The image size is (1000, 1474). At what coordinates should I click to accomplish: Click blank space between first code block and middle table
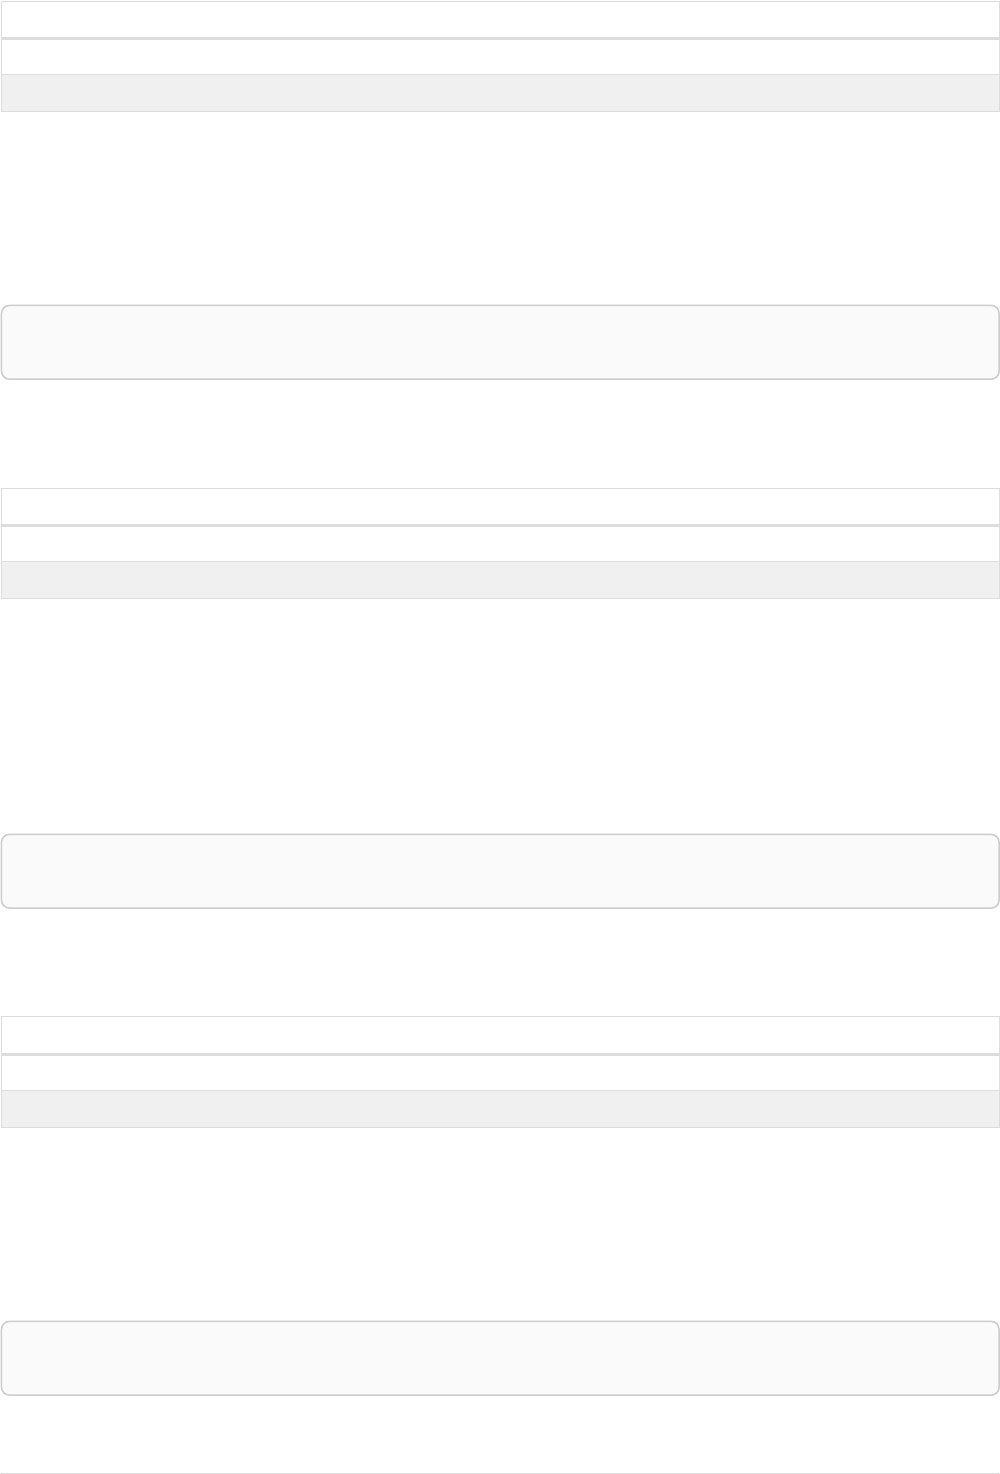point(500,433)
